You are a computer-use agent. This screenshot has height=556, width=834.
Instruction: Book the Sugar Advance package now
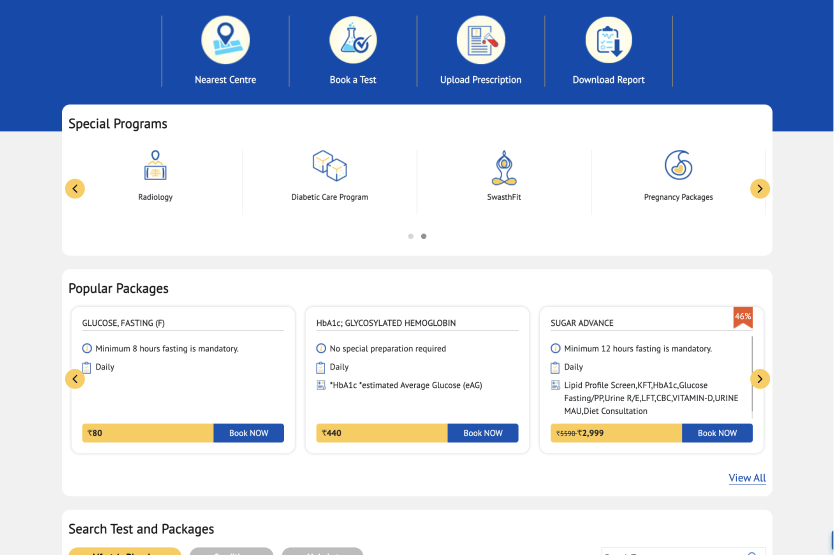pos(717,433)
